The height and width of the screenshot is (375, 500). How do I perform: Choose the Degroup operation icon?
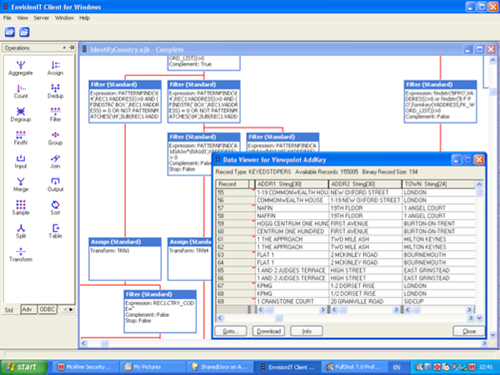tap(21, 115)
